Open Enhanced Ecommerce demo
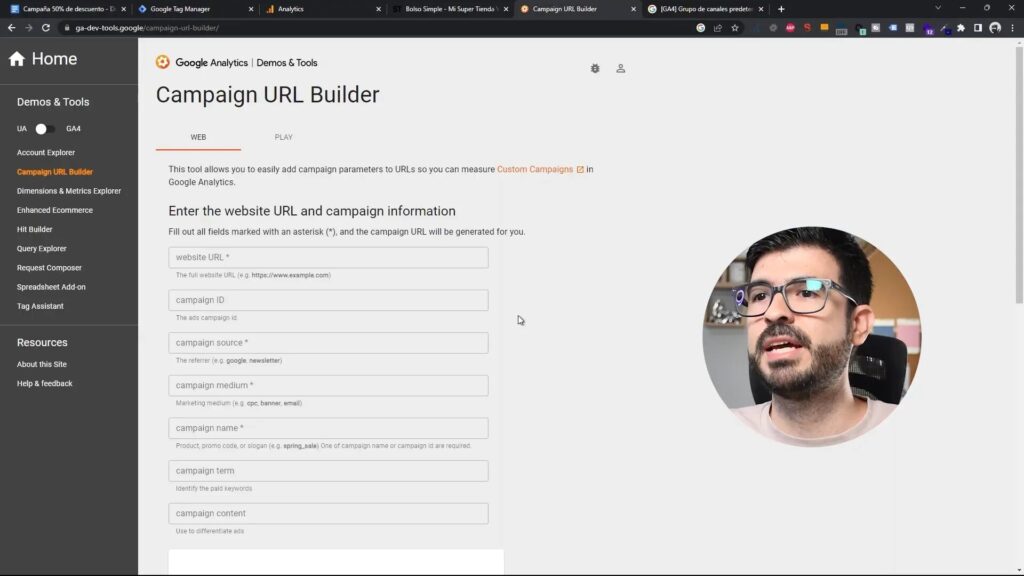The image size is (1024, 576). [55, 210]
